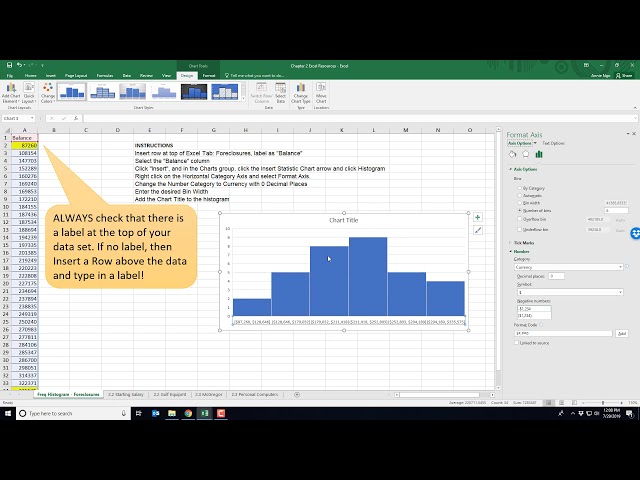Open the Name Box dropdown arrow
This screenshot has height=480, width=640.
pos(32,118)
